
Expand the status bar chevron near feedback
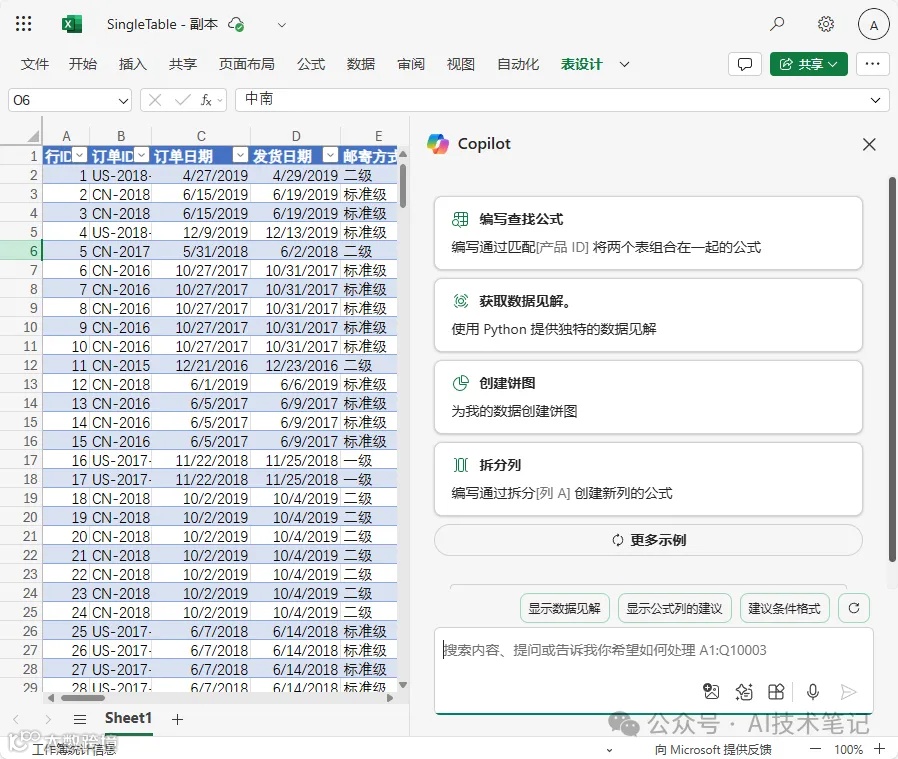[x=609, y=749]
